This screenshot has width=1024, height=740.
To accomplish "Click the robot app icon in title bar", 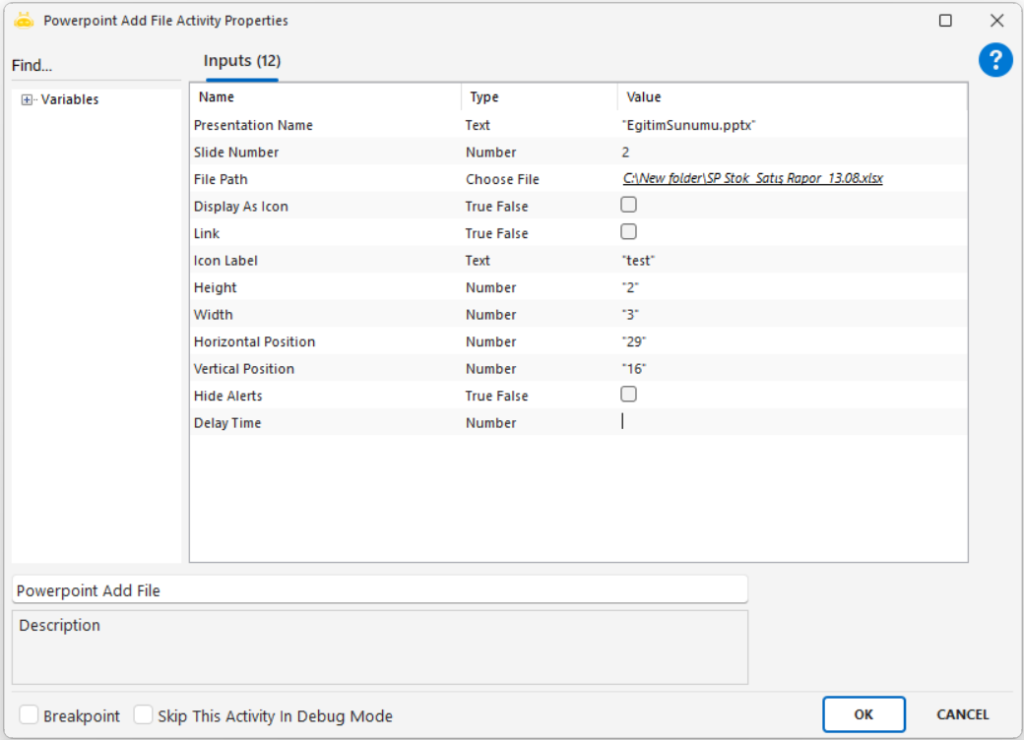I will pyautogui.click(x=24, y=20).
